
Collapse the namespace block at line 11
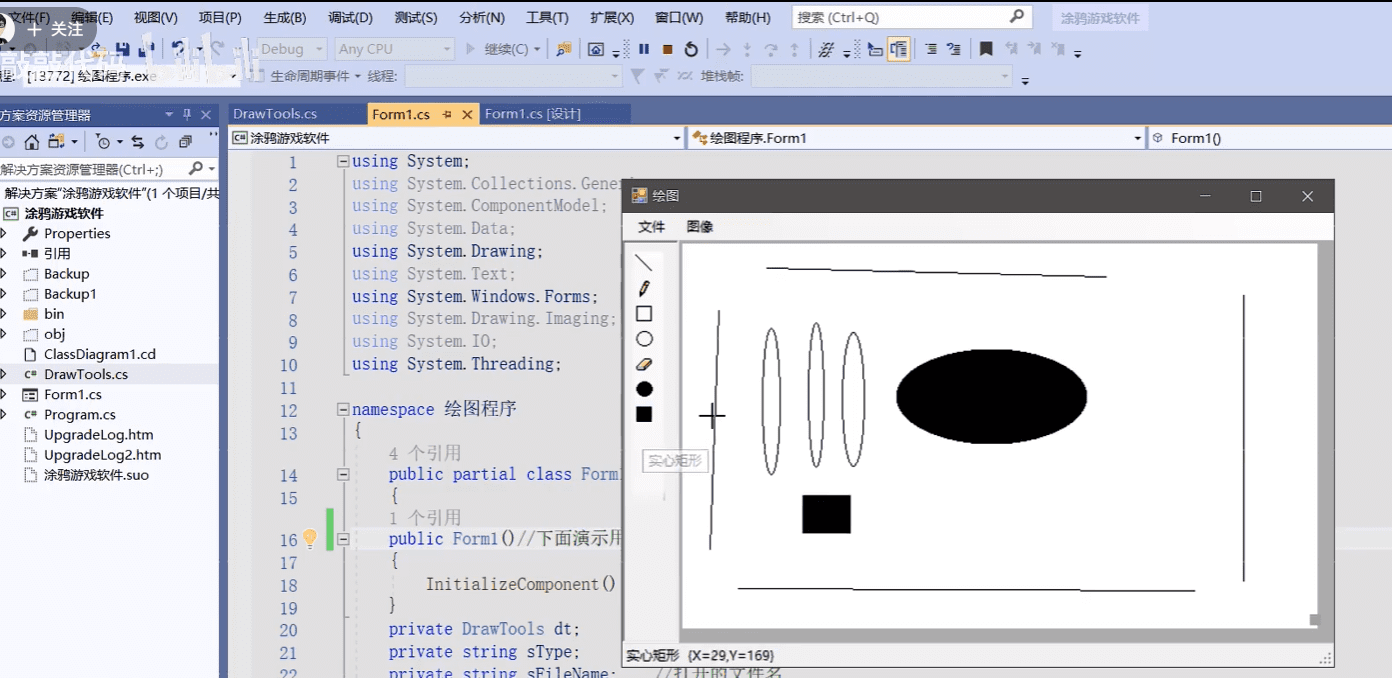tap(343, 410)
